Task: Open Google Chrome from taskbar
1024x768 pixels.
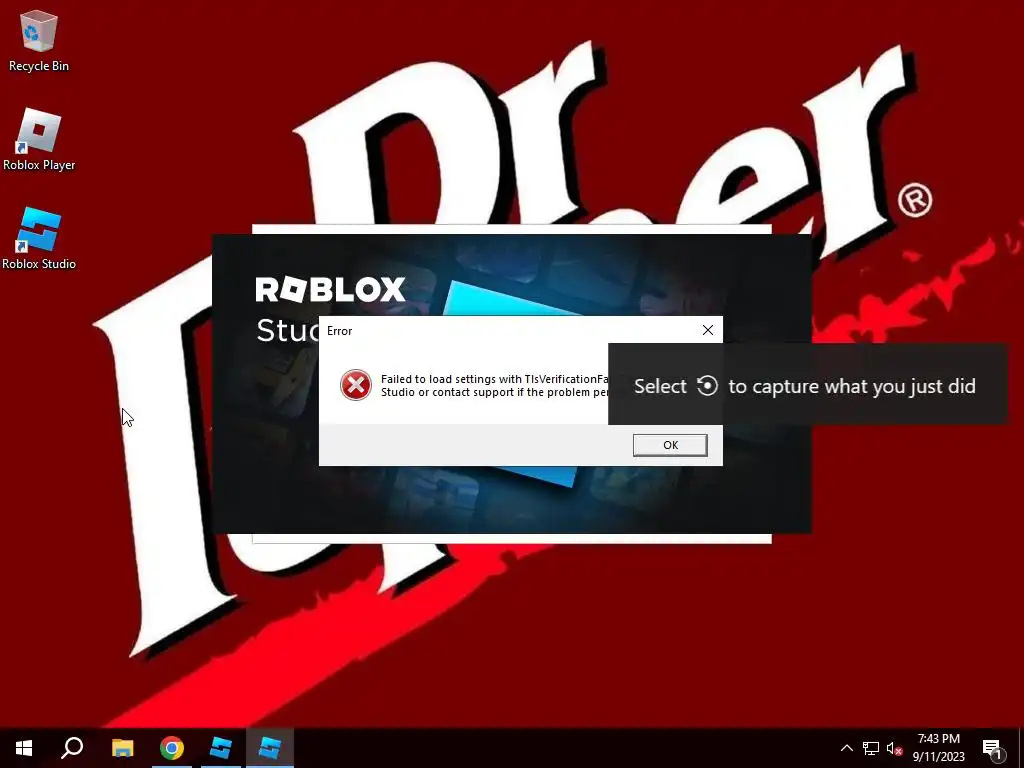Action: click(172, 748)
